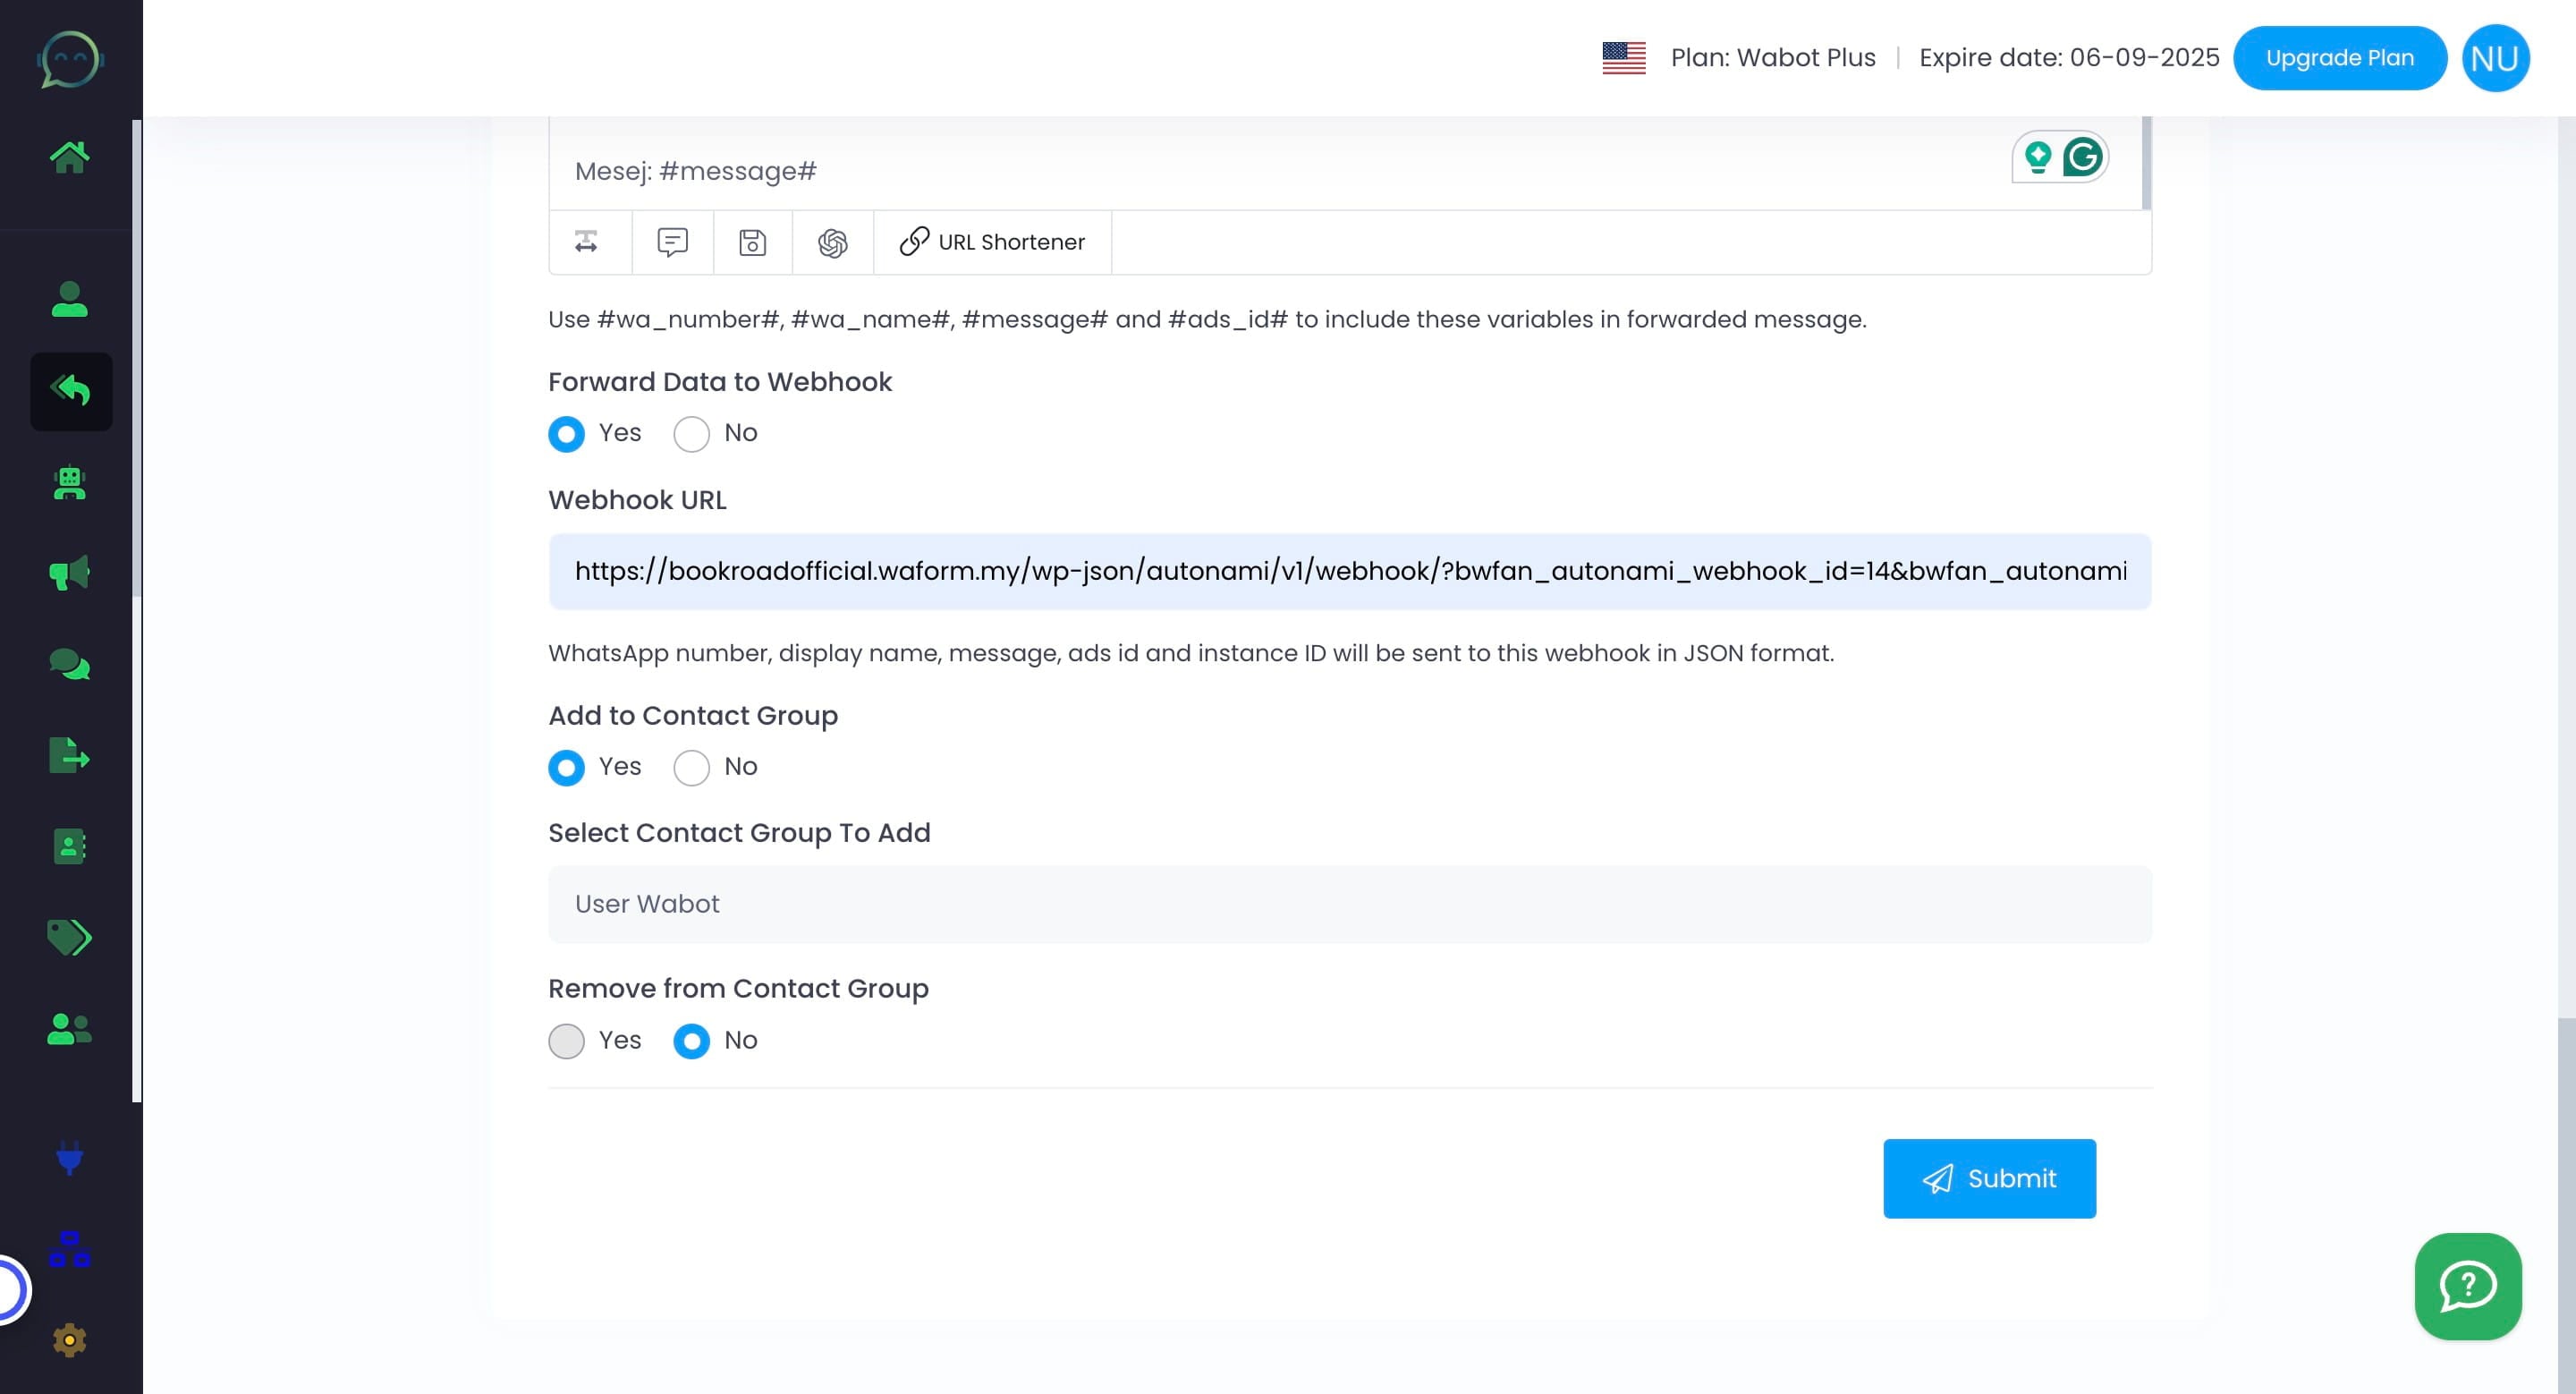Open the tags section from the sidebar
Image resolution: width=2576 pixels, height=1394 pixels.
point(68,938)
